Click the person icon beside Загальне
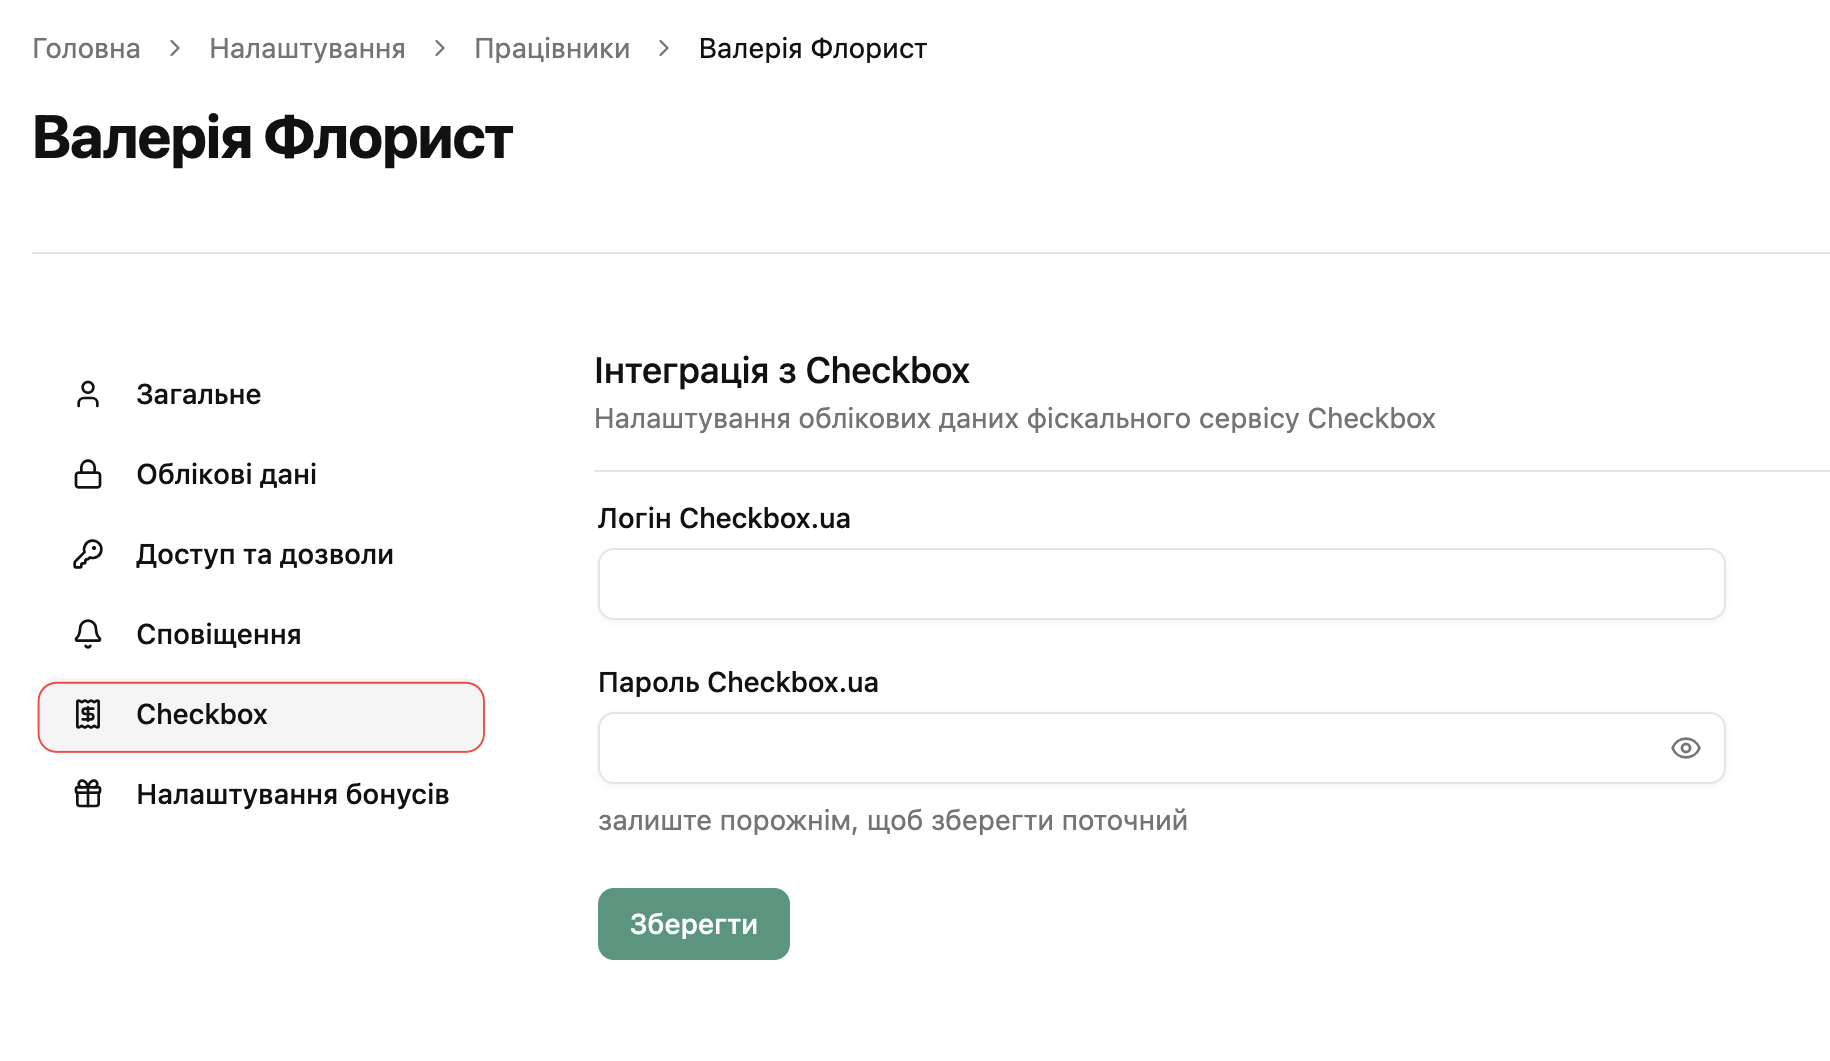 [x=88, y=394]
